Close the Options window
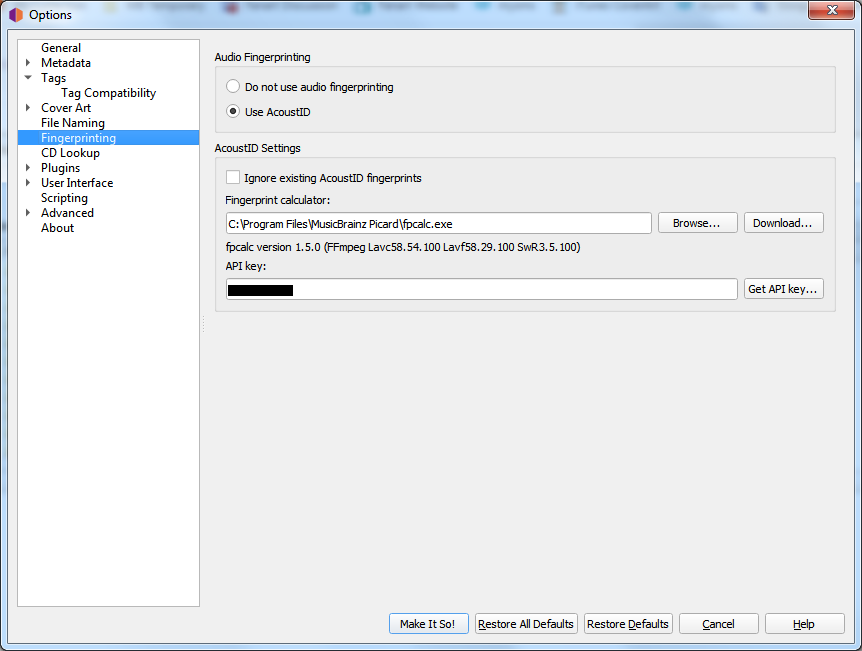Screen dimensions: 862x651 pos(831,10)
